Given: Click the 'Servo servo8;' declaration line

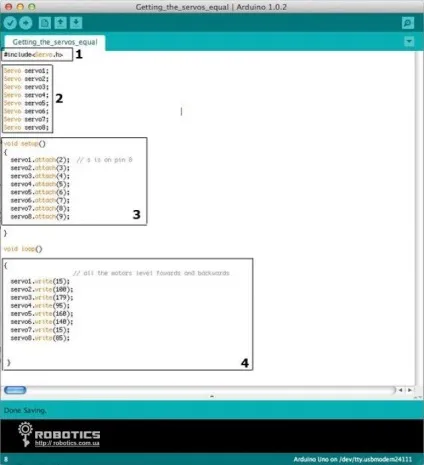Looking at the screenshot, I should point(26,127).
